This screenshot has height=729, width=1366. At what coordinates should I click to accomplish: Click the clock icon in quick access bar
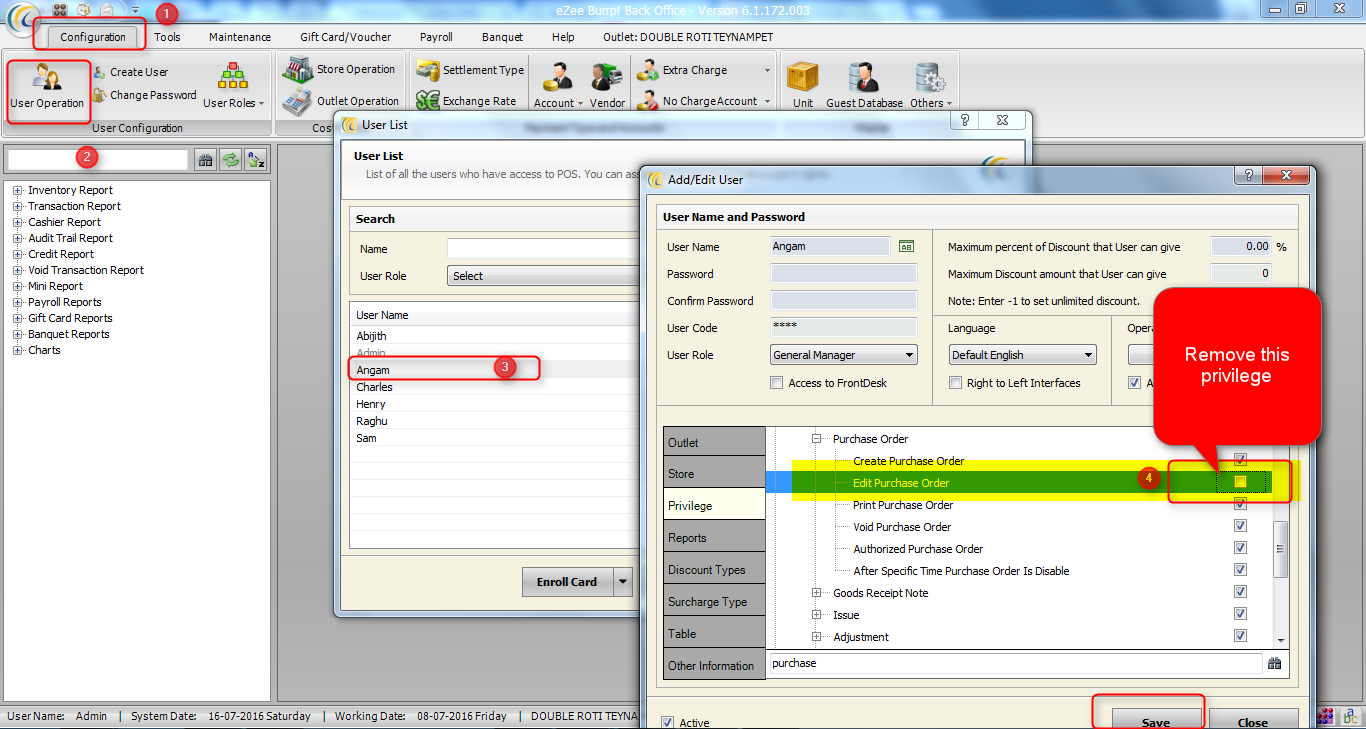(x=83, y=9)
